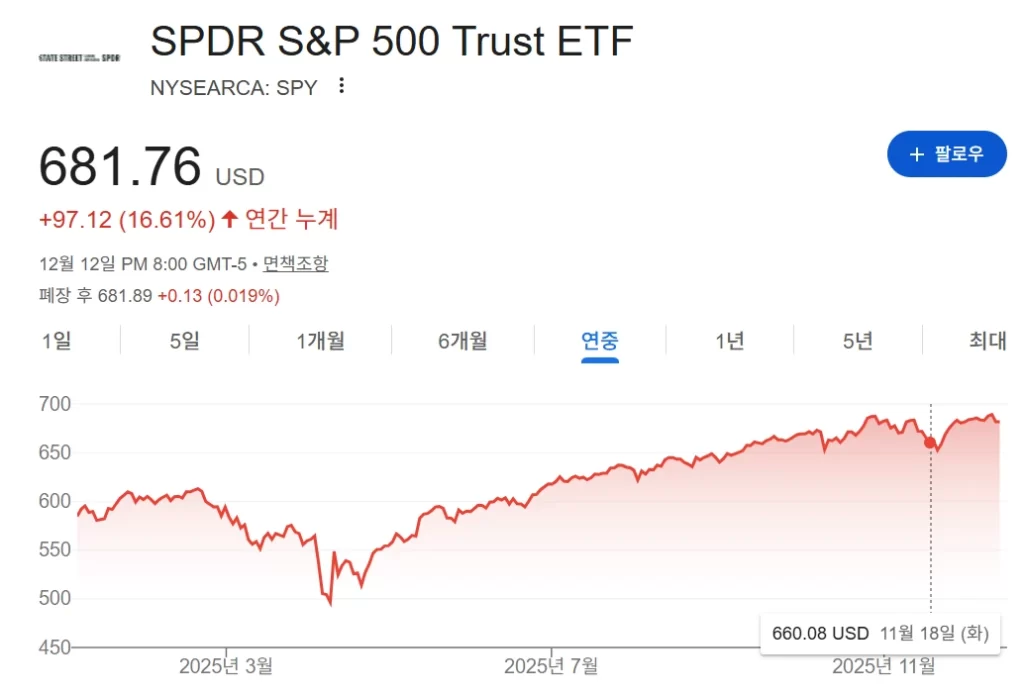Click the plus icon on follow button
Image resolution: width=1024 pixels, height=696 pixels.
click(916, 154)
